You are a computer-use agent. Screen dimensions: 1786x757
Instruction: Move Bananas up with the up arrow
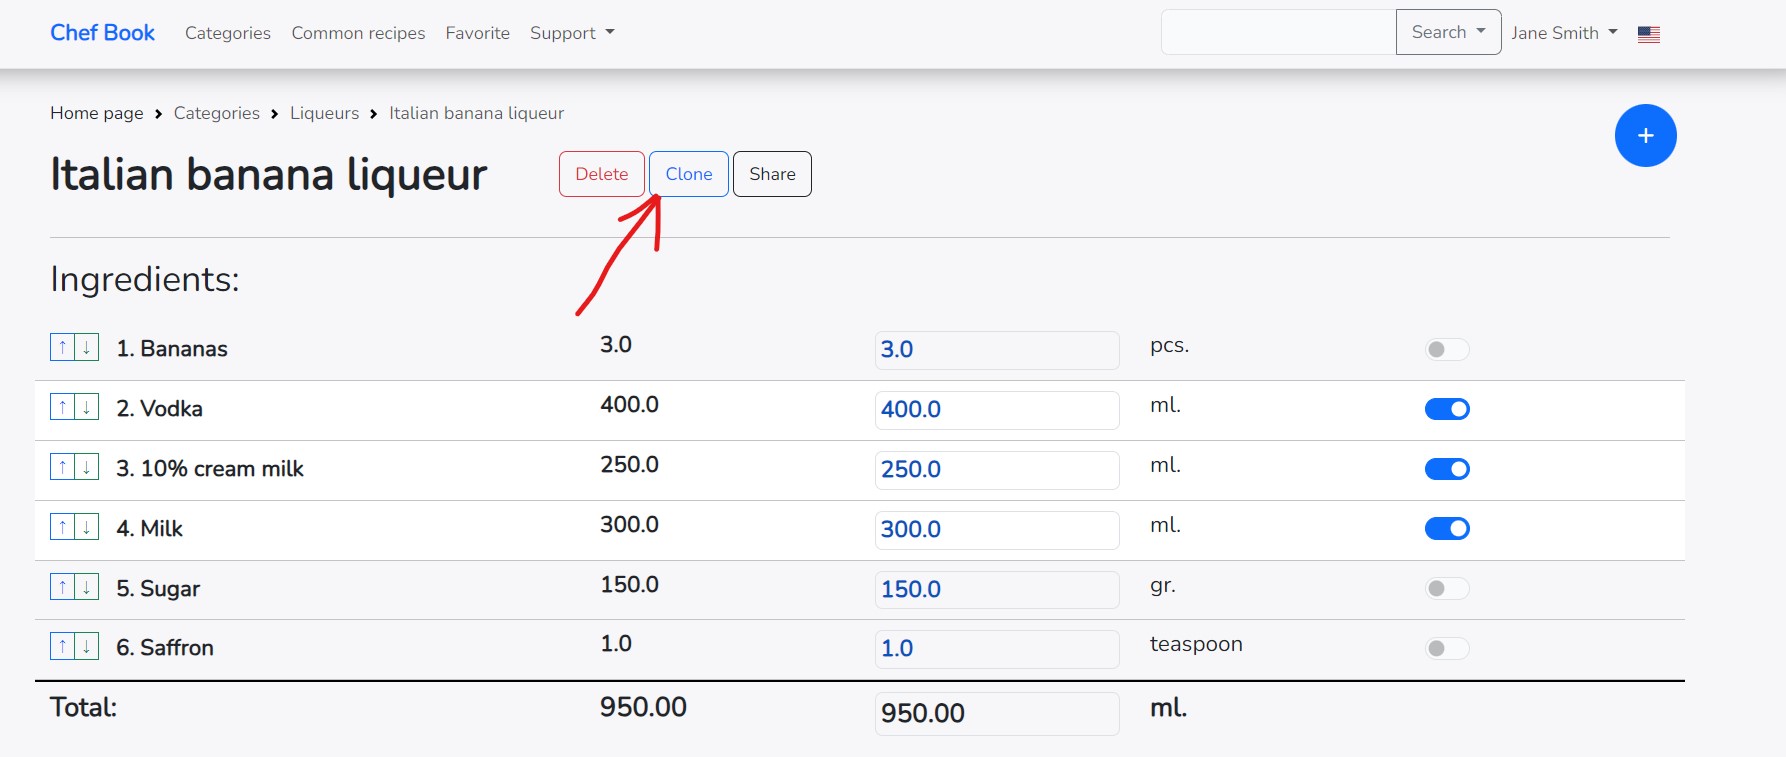tap(62, 348)
